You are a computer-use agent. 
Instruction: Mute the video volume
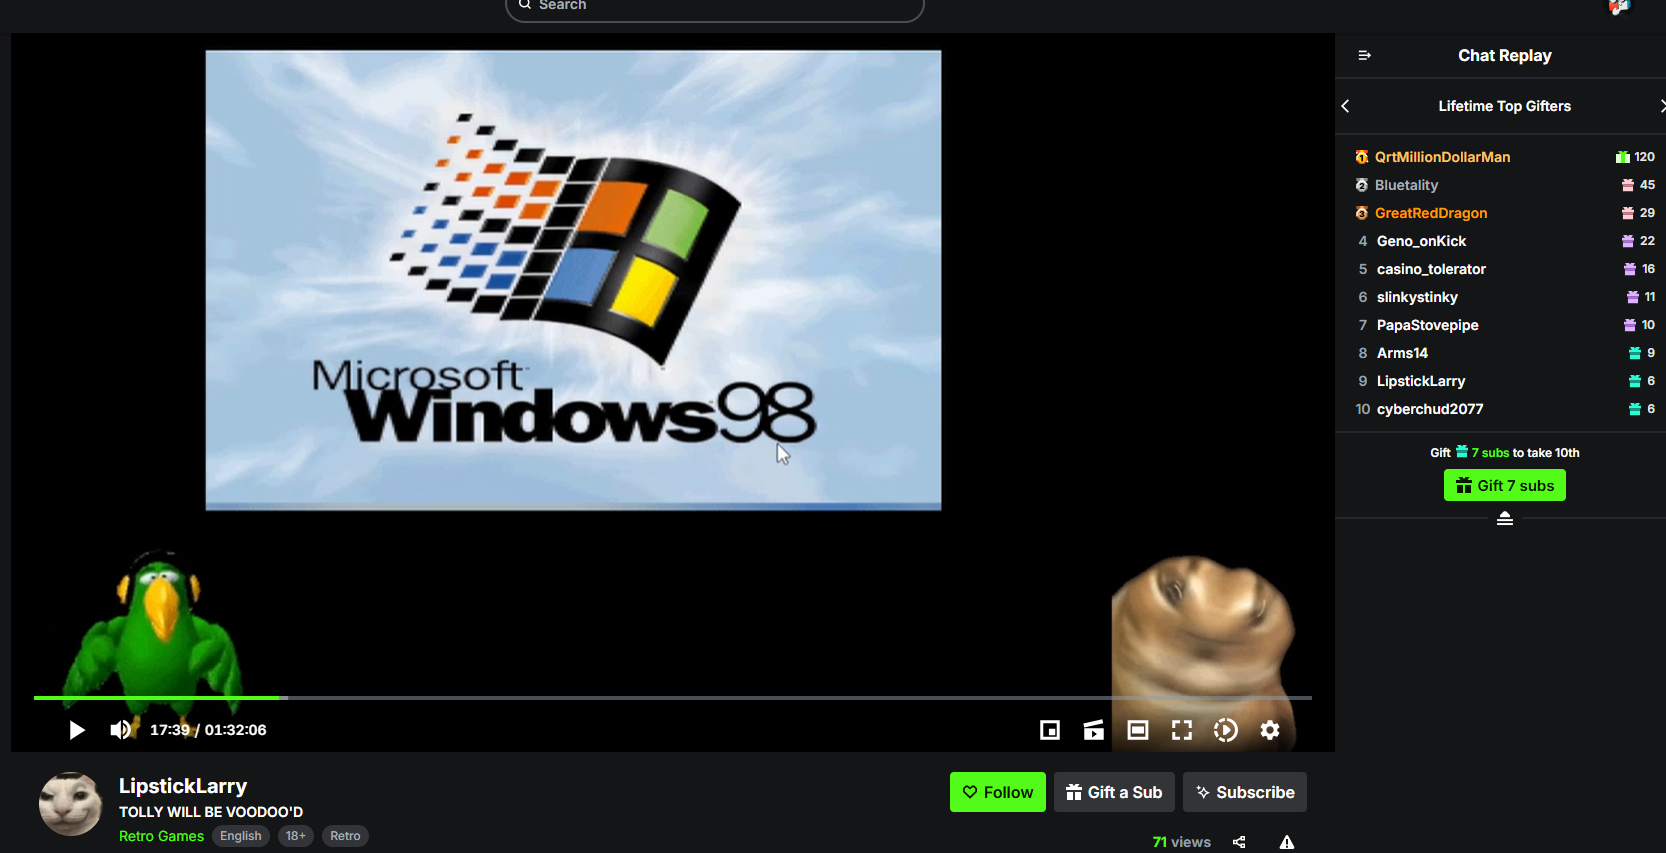click(x=121, y=730)
